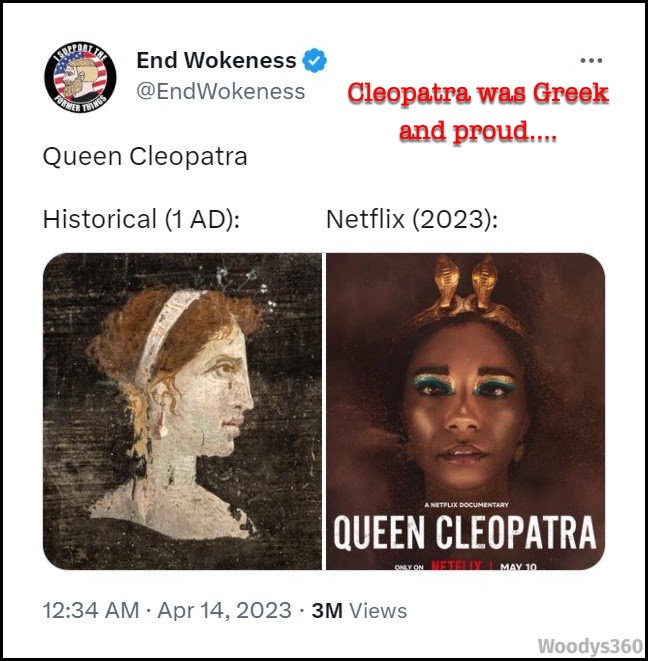Click the "A NETFLIX DOCUMENTARY" poster text
Screen dimensions: 648x661
pyautogui.click(x=466, y=505)
